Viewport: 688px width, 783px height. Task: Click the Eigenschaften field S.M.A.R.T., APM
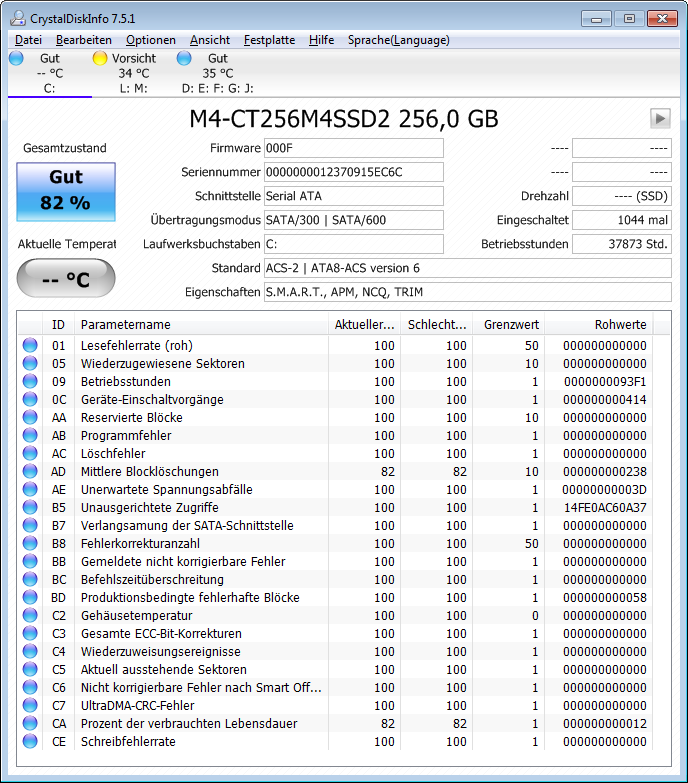(467, 292)
